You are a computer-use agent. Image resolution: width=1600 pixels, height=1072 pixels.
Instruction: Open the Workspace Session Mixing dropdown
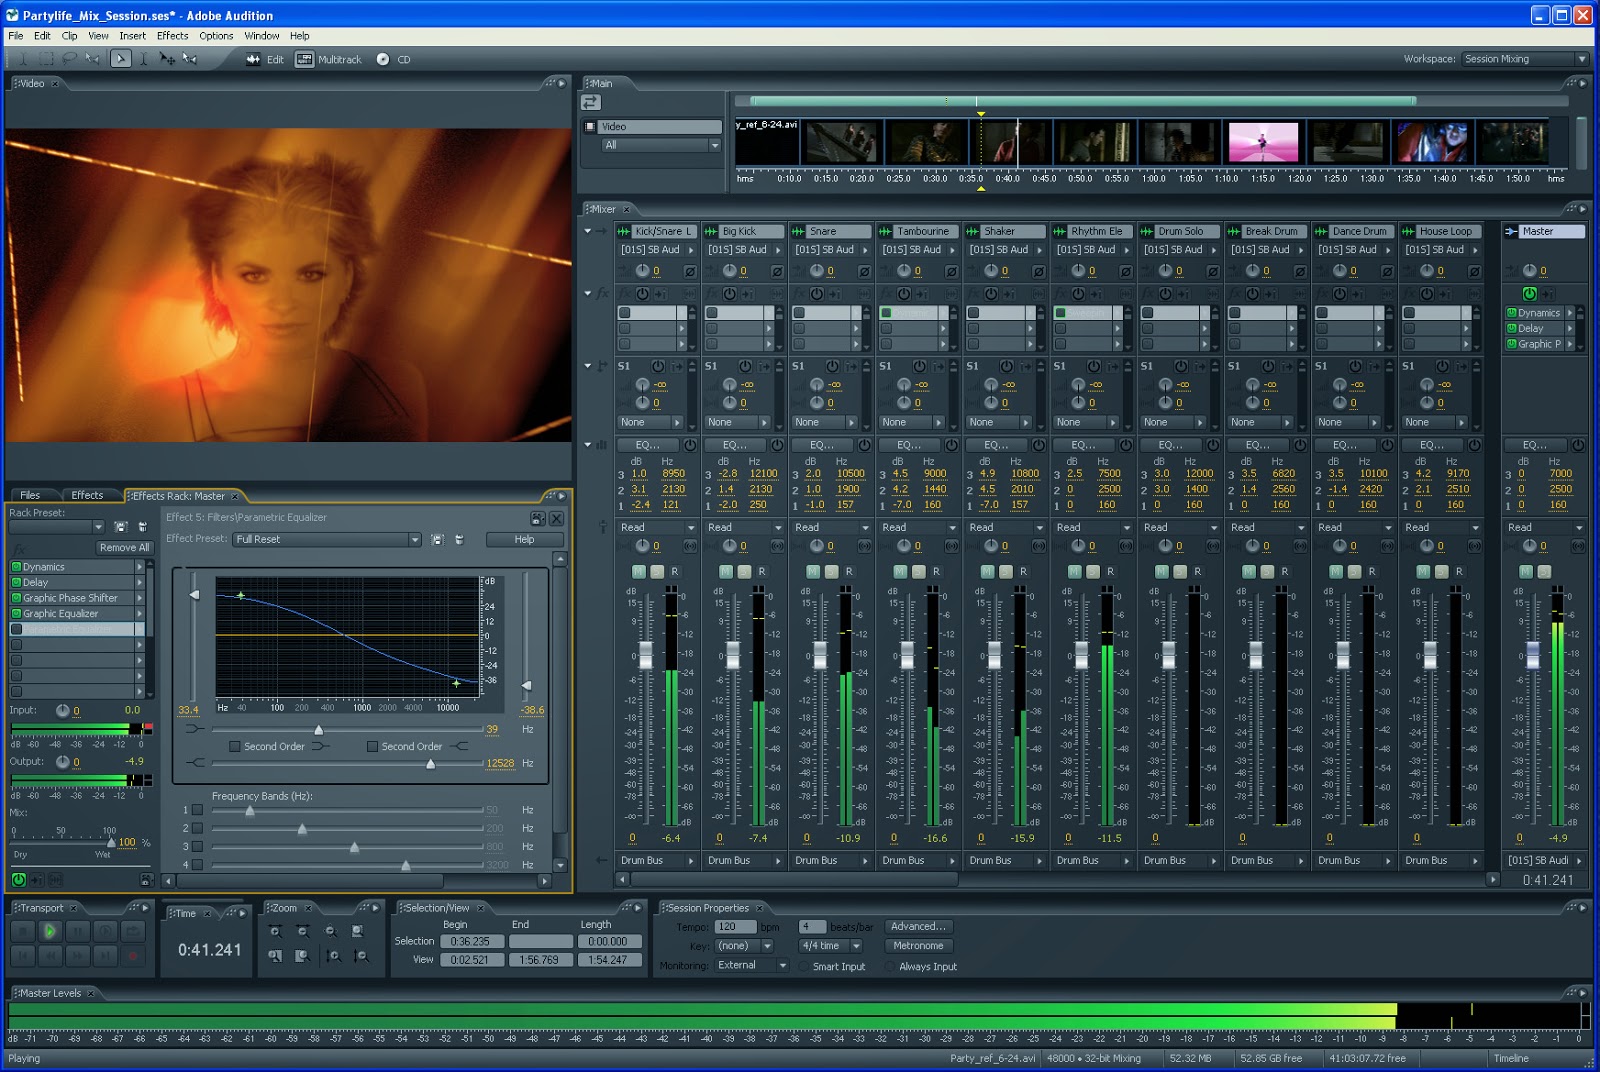[x=1581, y=59]
